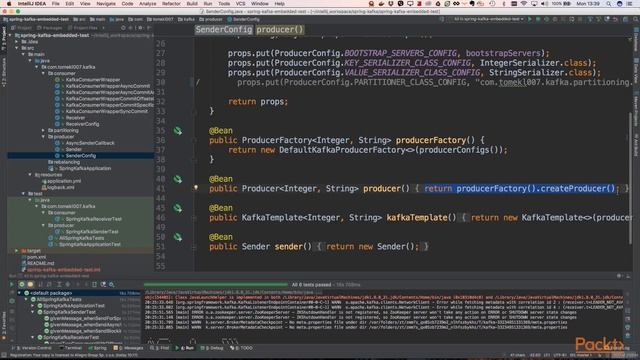Click the search magnifier icon in the IntelliJ toolbar
This screenshot has width=640, height=360.
pos(636,19)
